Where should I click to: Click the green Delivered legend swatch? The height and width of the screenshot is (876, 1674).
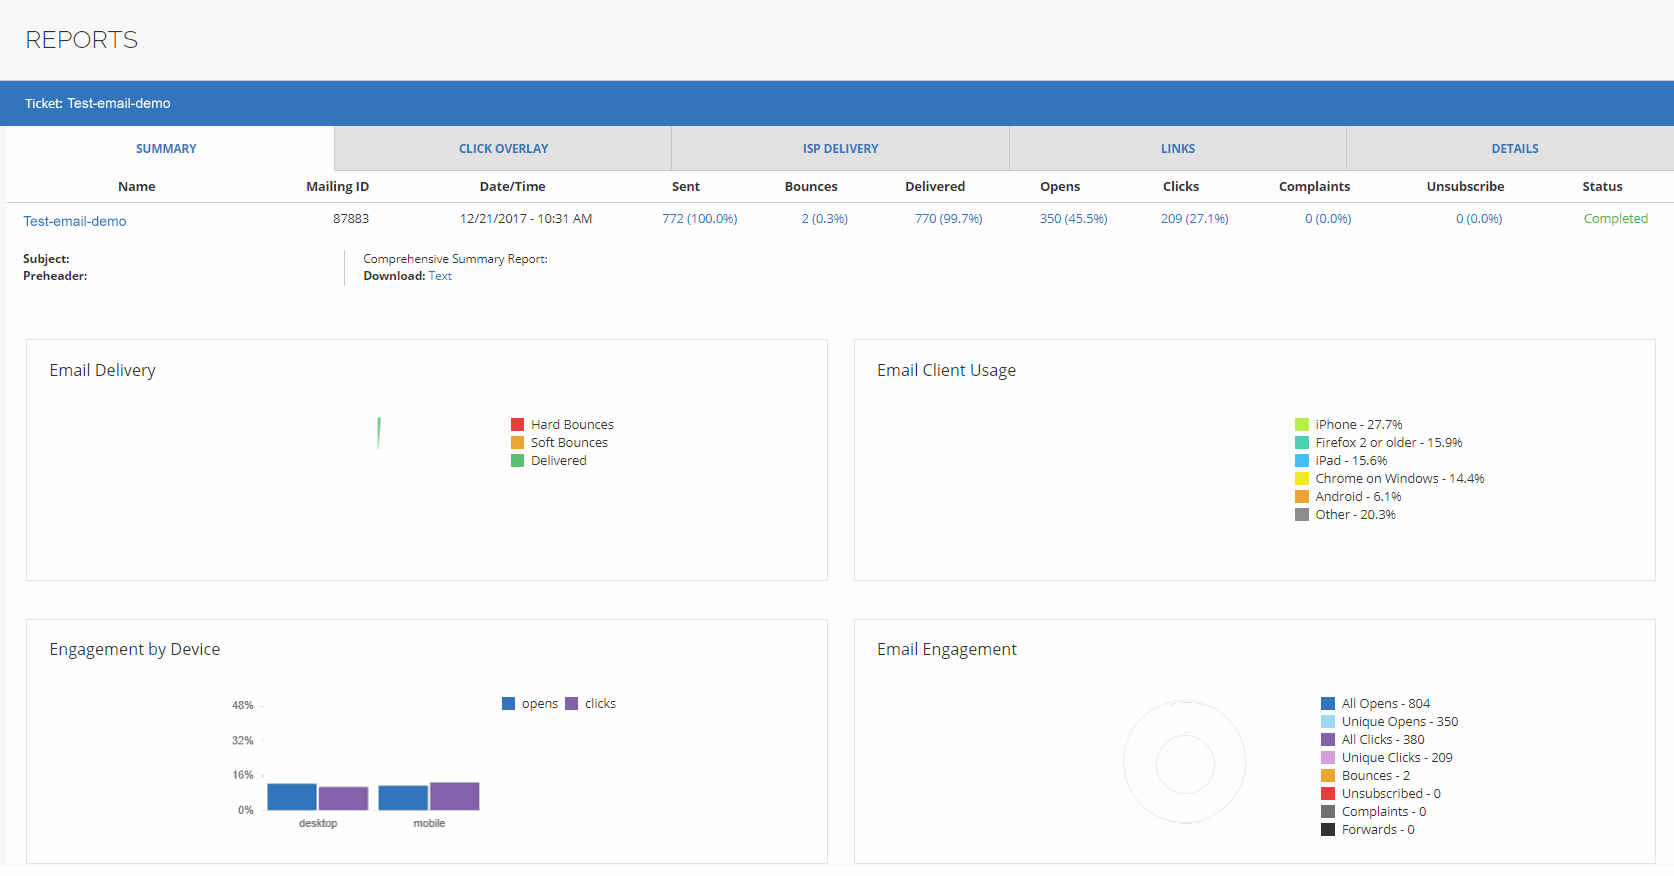(518, 461)
